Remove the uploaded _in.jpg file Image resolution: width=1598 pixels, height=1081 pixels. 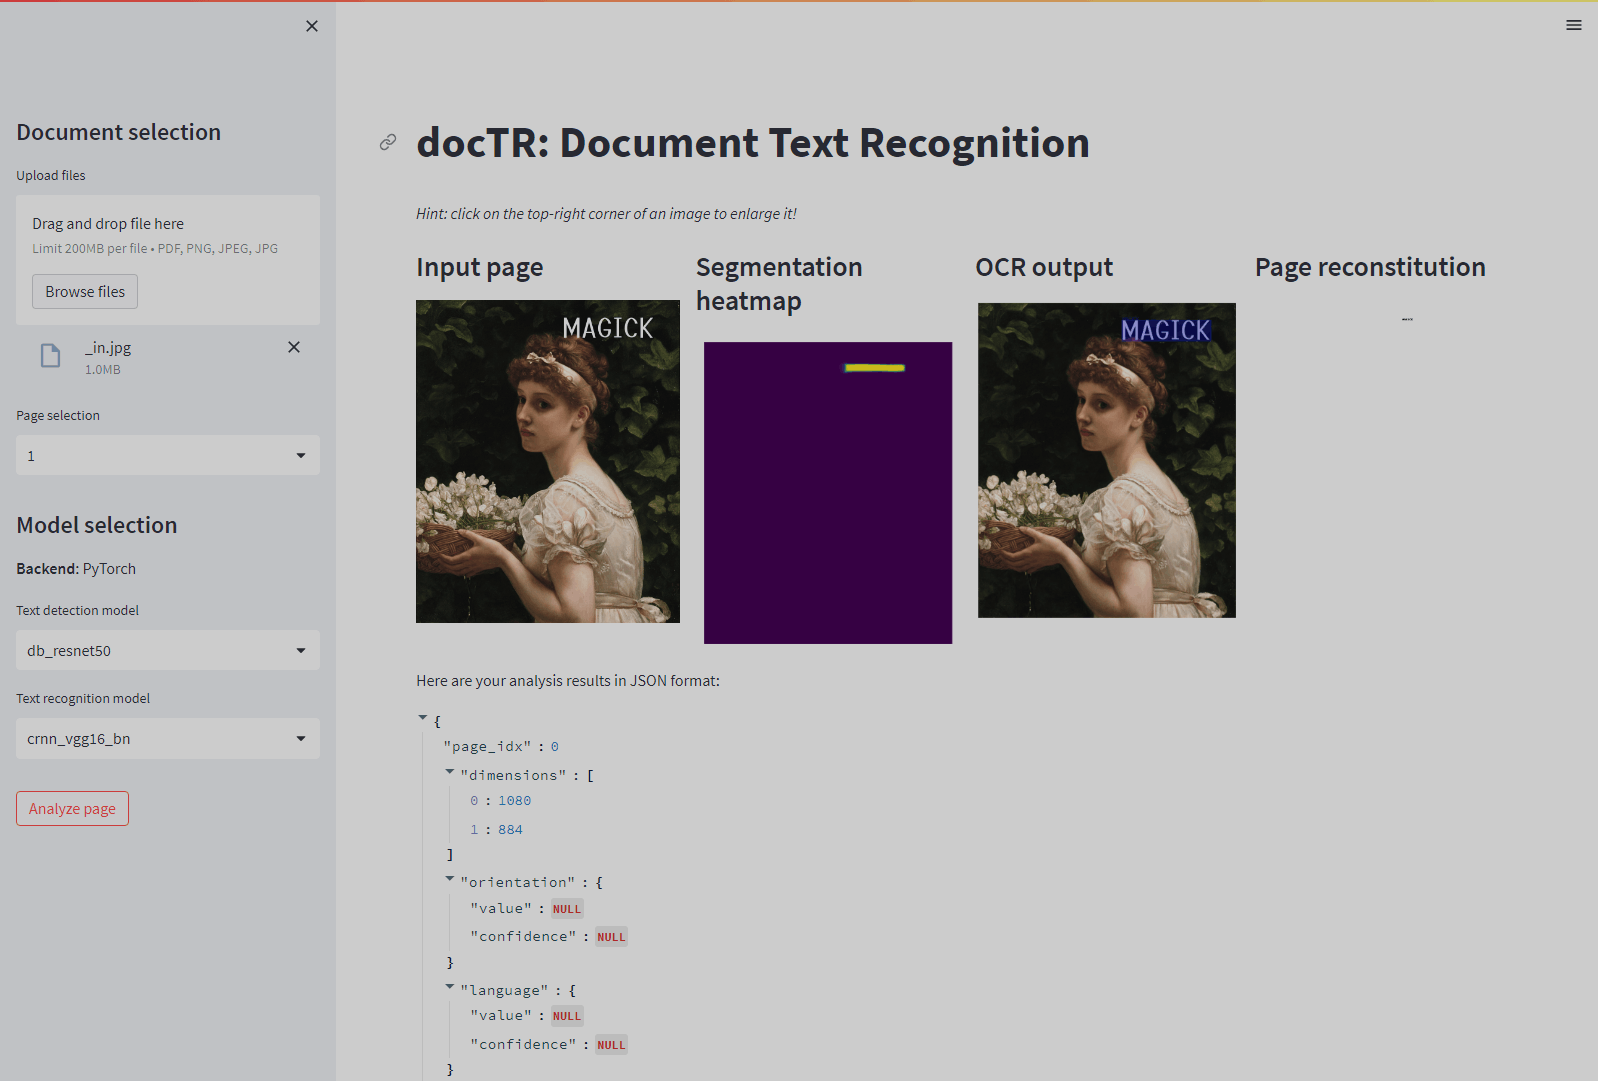click(x=294, y=347)
